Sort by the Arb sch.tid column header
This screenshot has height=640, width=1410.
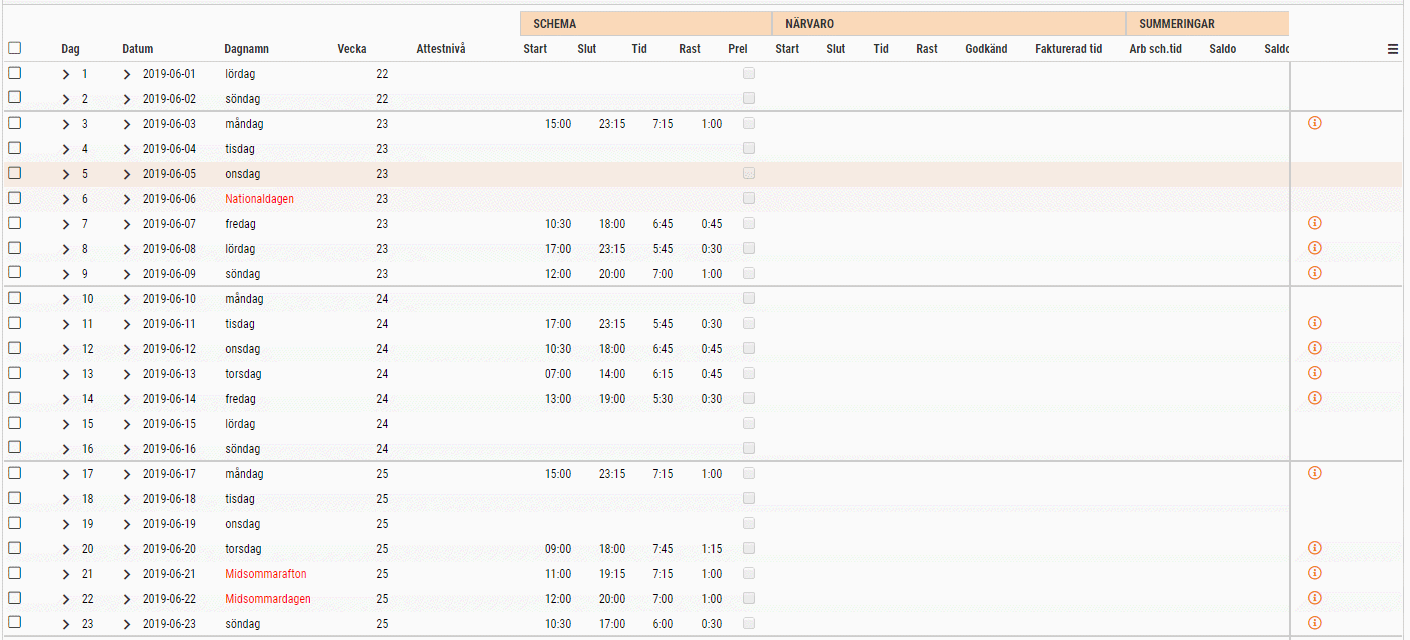(1155, 49)
